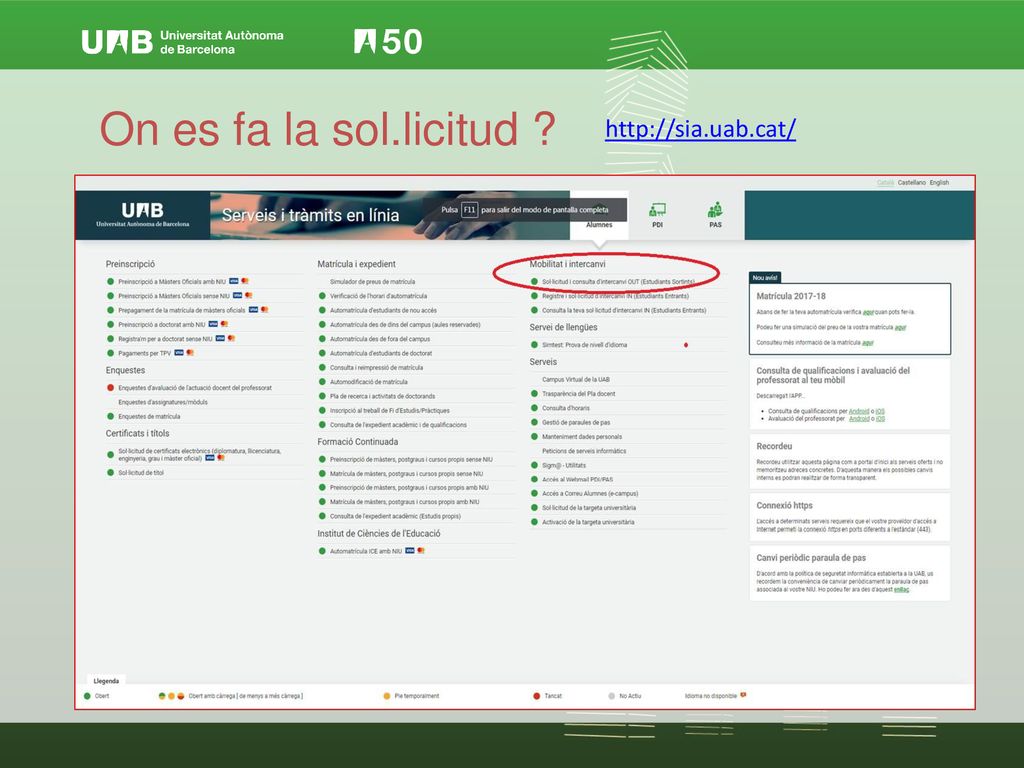Click green status dot beside Sol·licitud de títol
The width and height of the screenshot is (1024, 768).
pyautogui.click(x=110, y=473)
